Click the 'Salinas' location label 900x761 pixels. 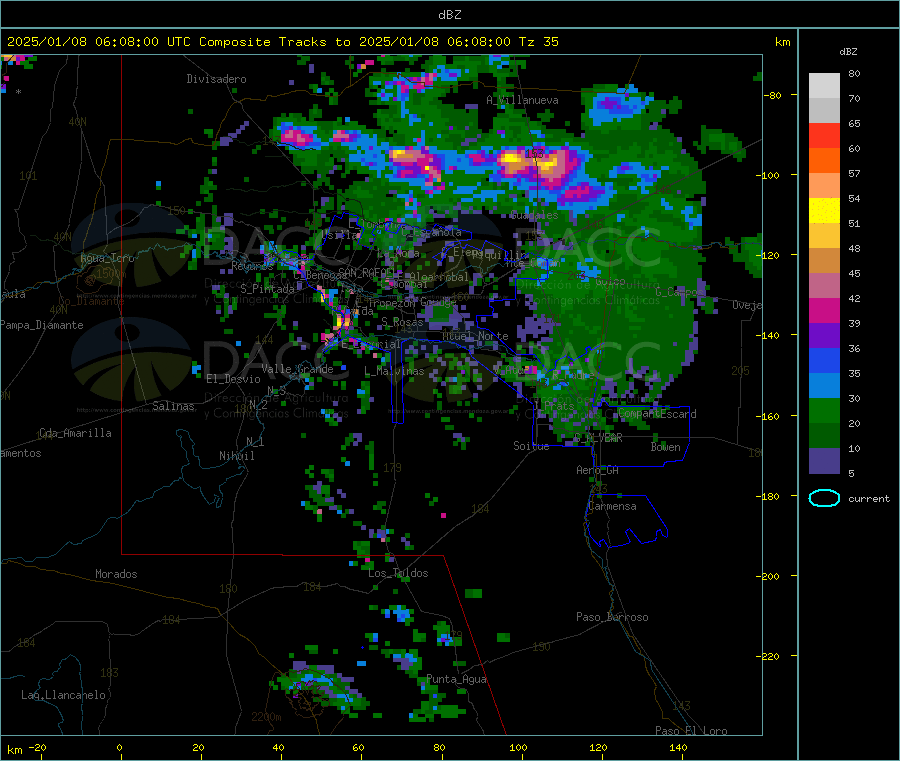pyautogui.click(x=173, y=406)
